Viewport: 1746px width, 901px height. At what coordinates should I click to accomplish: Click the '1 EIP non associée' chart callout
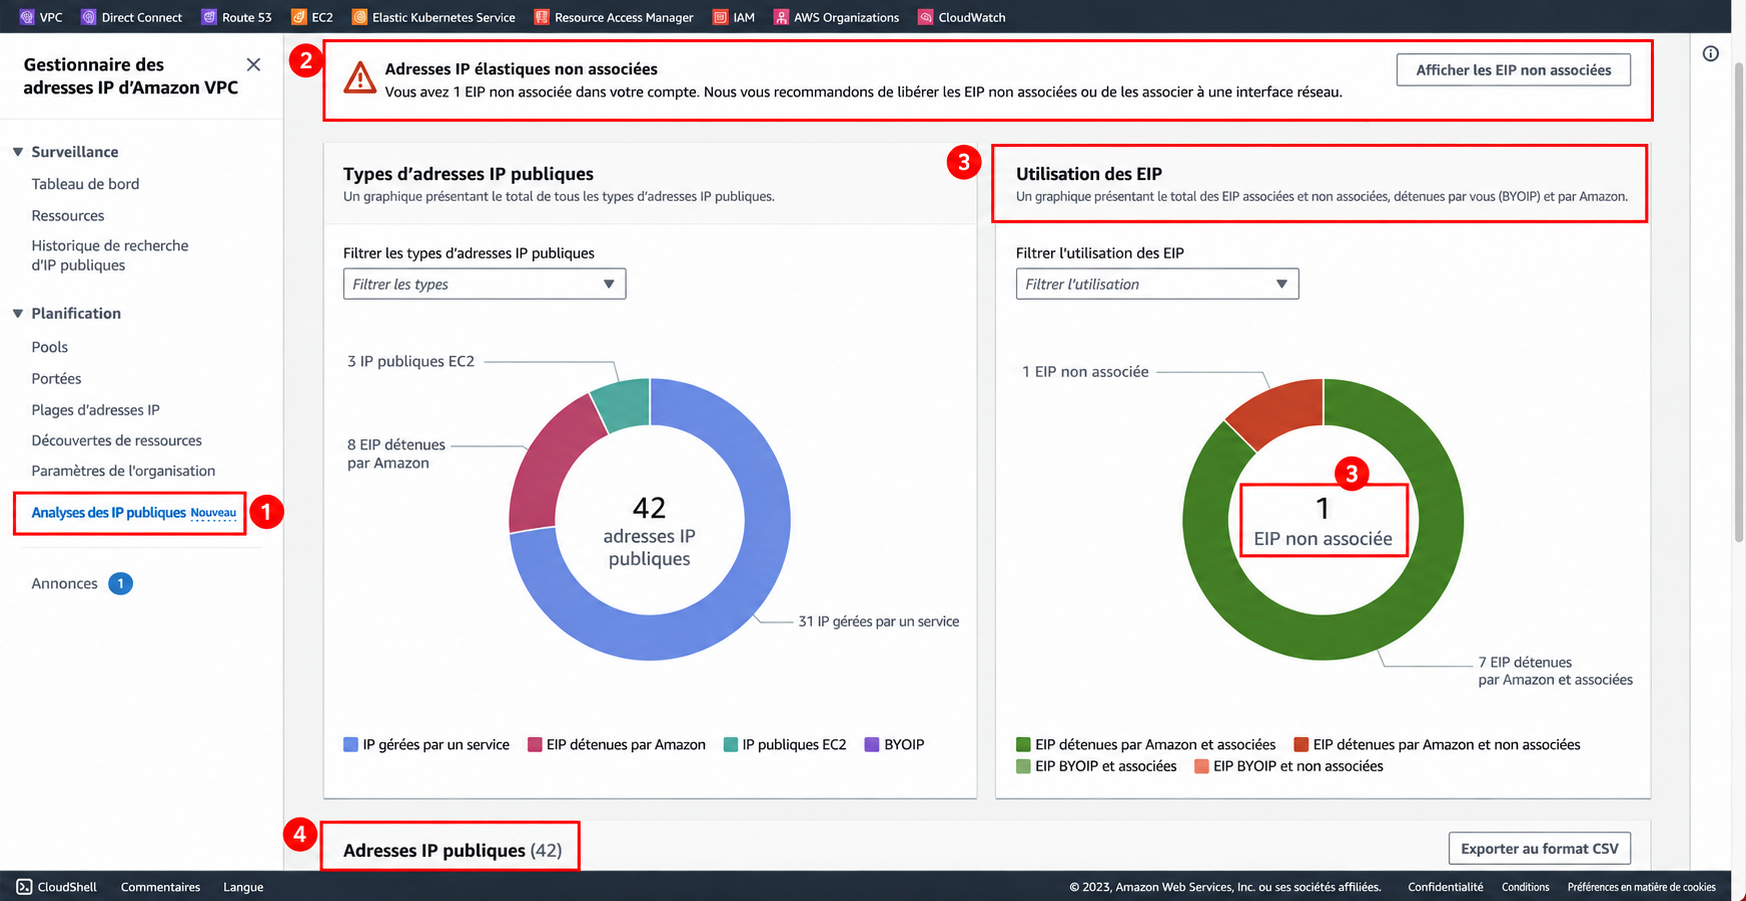[x=1085, y=372]
